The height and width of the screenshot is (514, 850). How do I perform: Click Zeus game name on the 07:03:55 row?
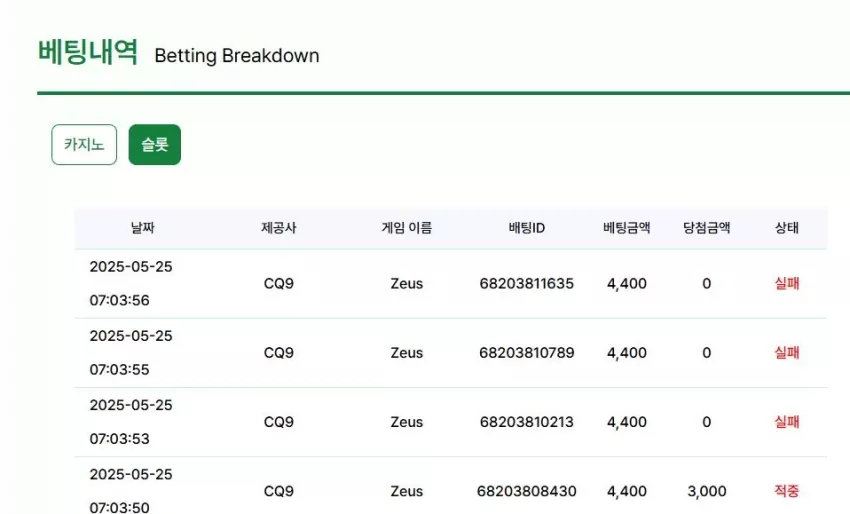point(407,353)
